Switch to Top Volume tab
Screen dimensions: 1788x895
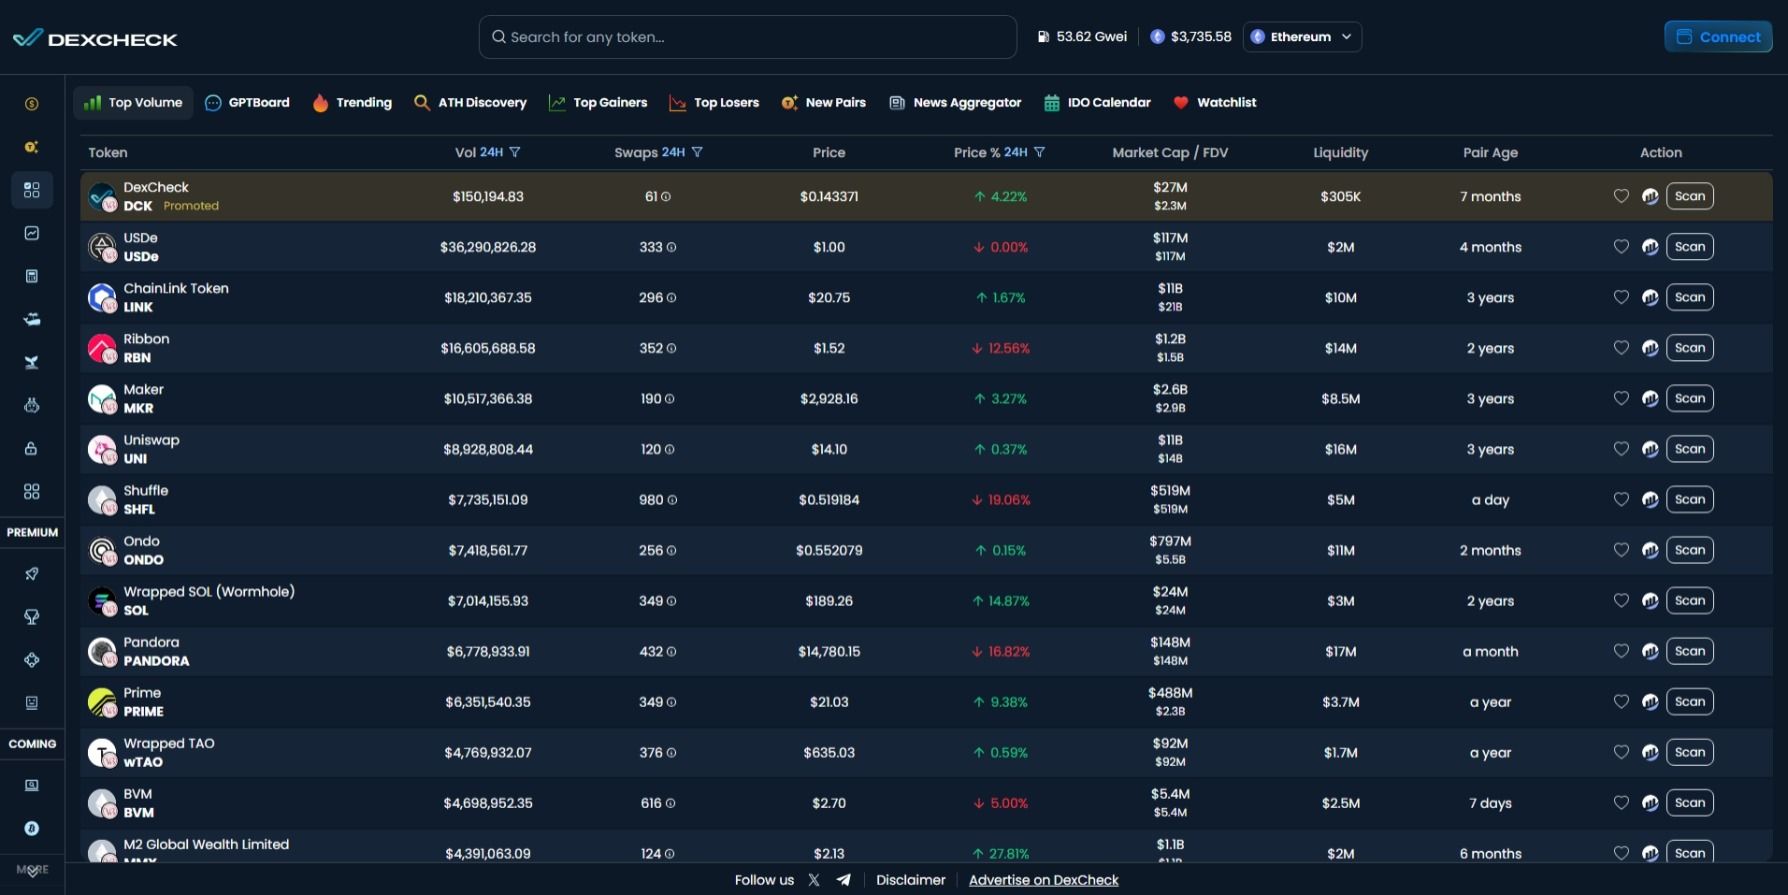[x=133, y=102]
